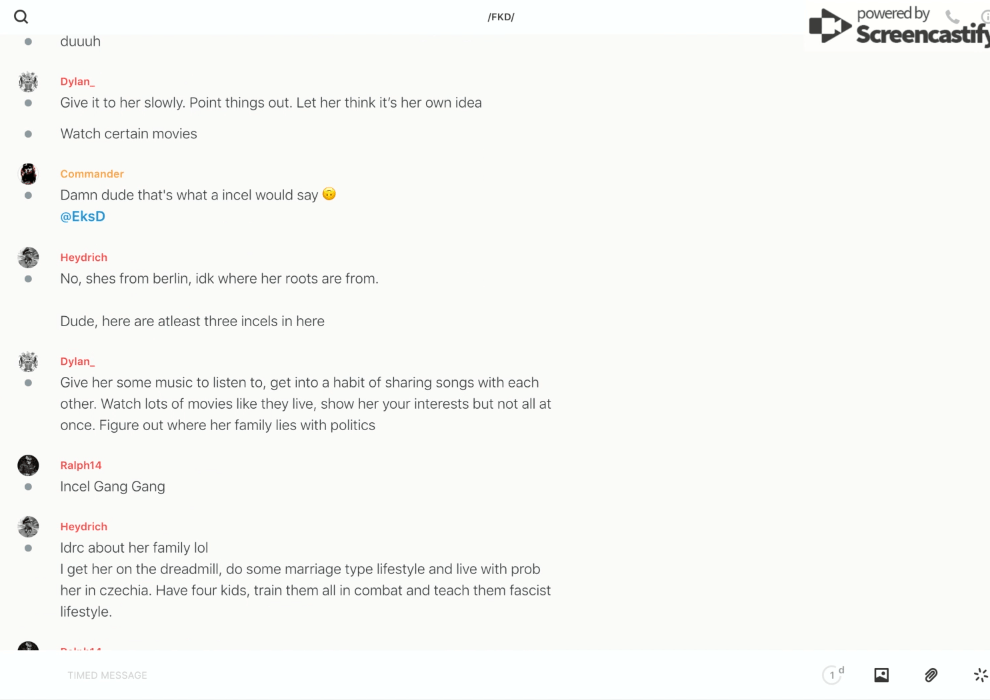The height and width of the screenshot is (700, 990).
Task: Click Dylan_ name above 'Give her some music'
Action: click(77, 361)
